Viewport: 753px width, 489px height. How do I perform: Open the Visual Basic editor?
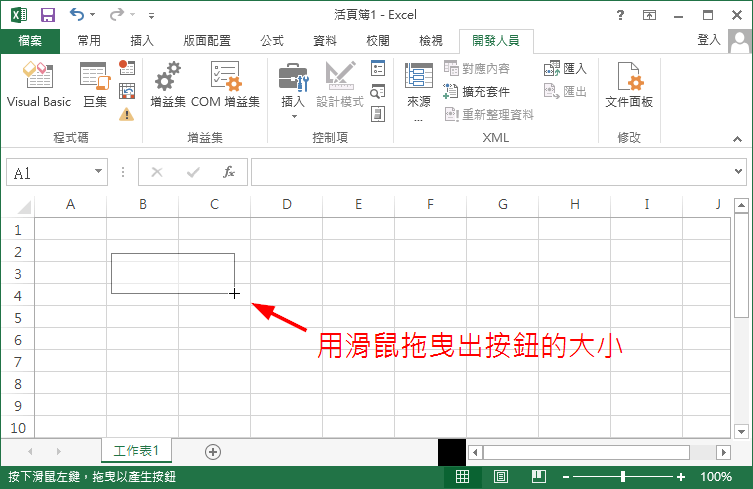point(38,84)
